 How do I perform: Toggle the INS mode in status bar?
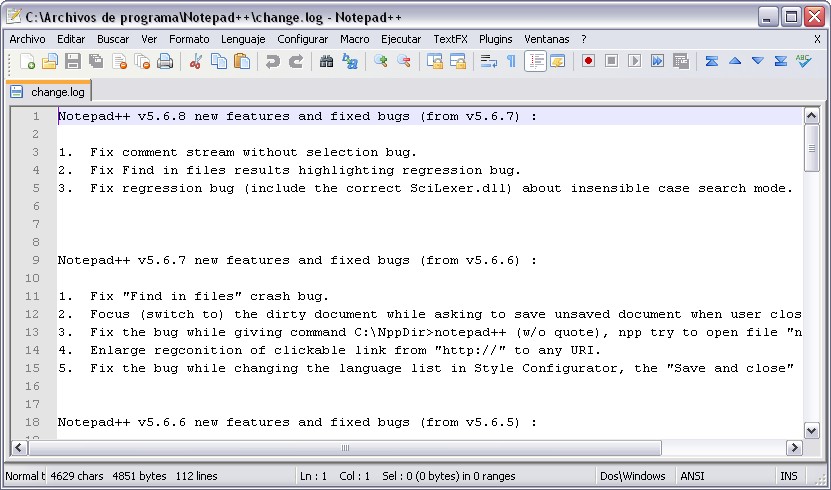[x=789, y=476]
